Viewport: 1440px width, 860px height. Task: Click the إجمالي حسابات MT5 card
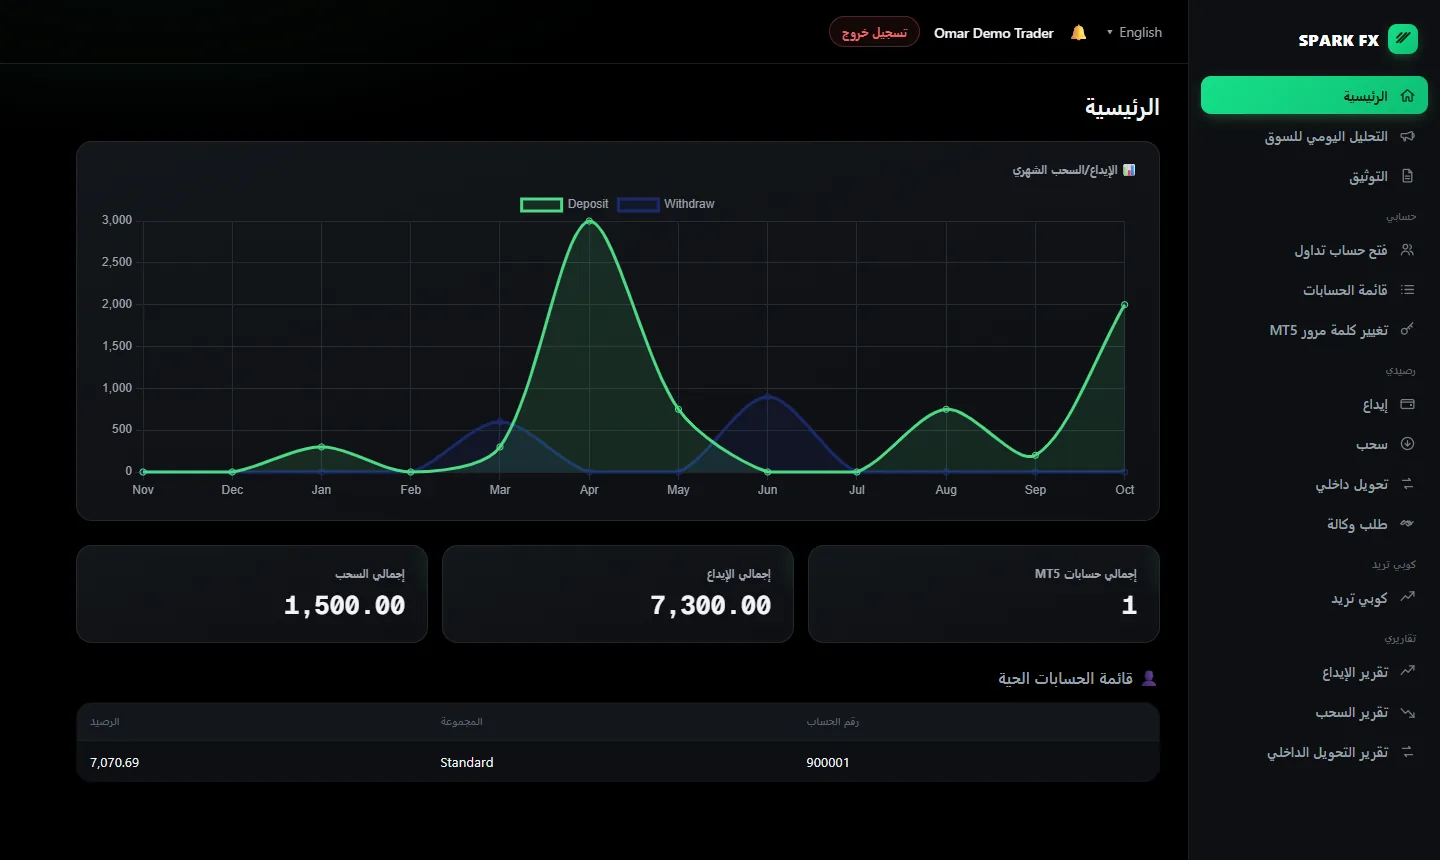point(984,594)
